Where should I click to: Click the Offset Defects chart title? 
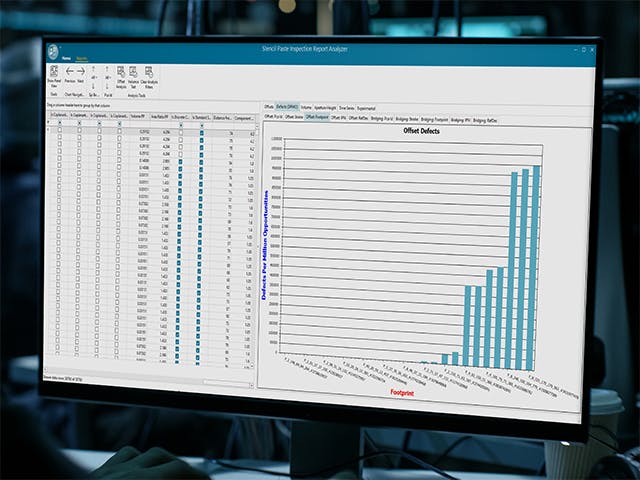click(421, 131)
